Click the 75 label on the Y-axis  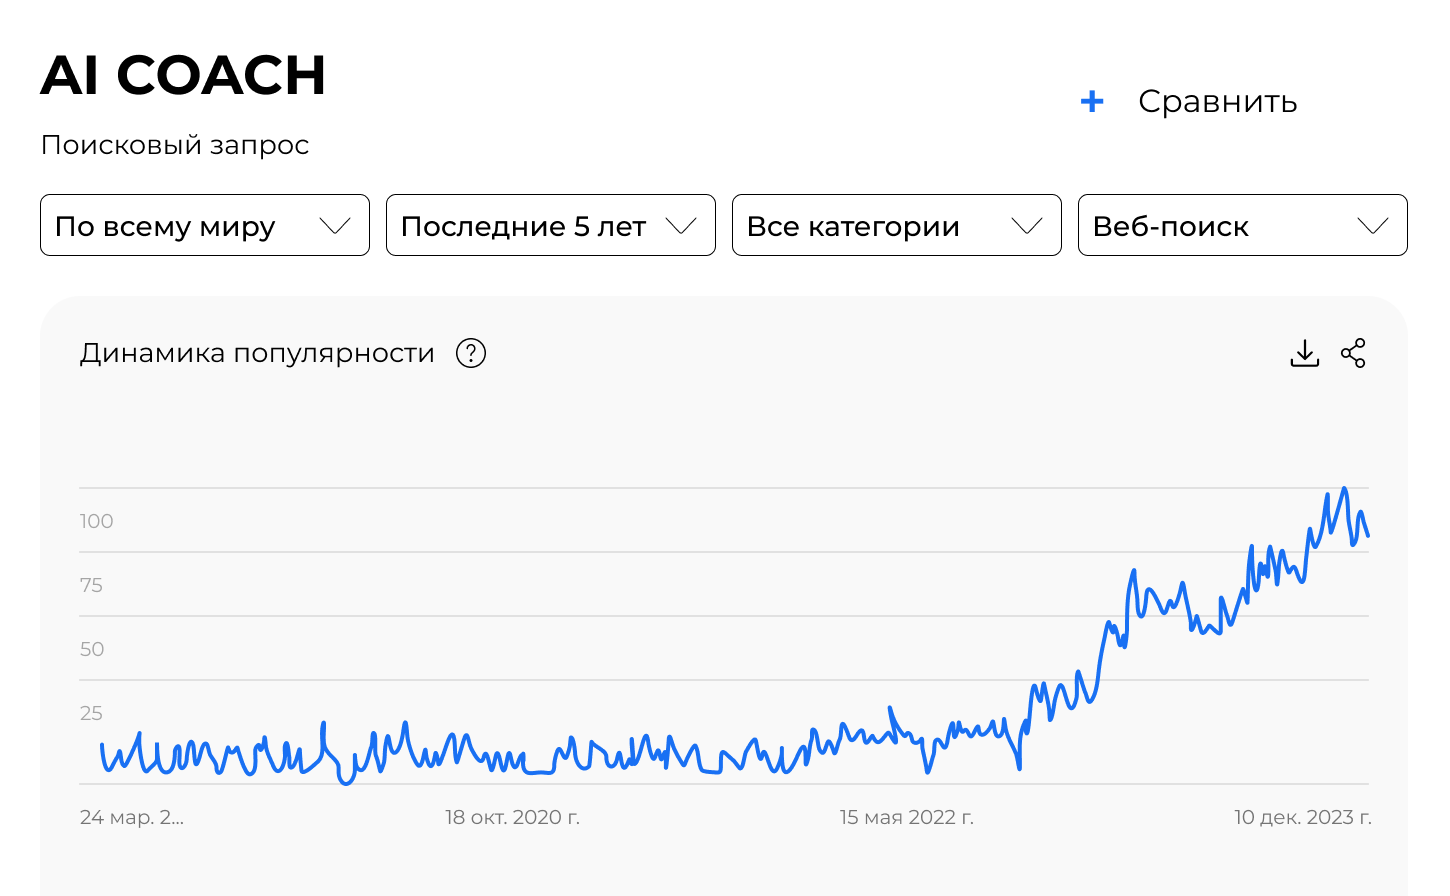tap(91, 585)
